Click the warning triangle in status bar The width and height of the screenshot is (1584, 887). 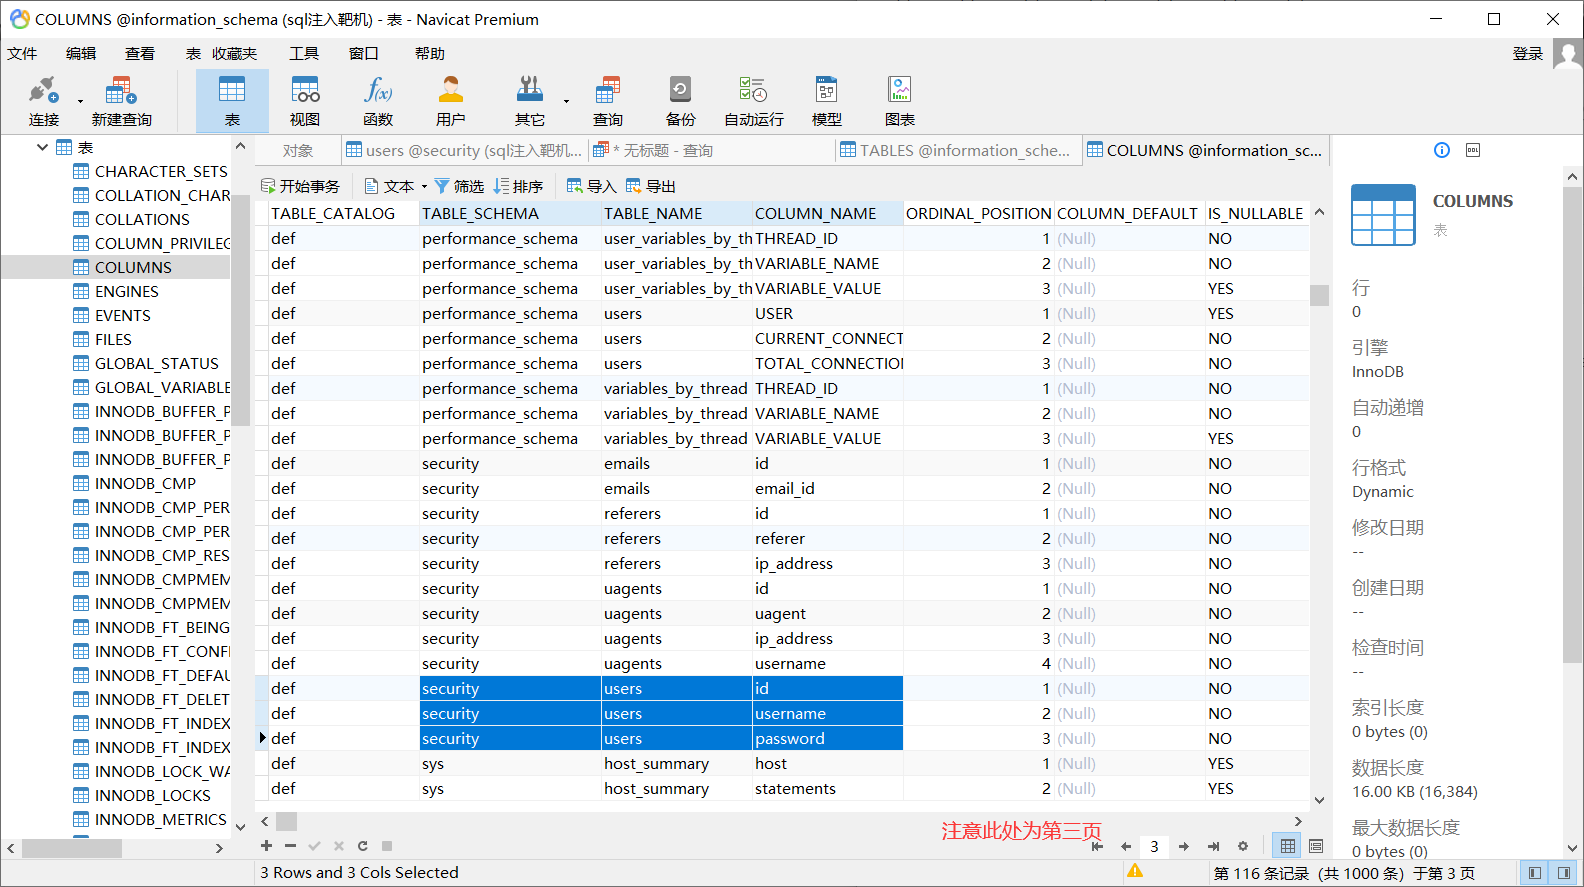pyautogui.click(x=1135, y=872)
